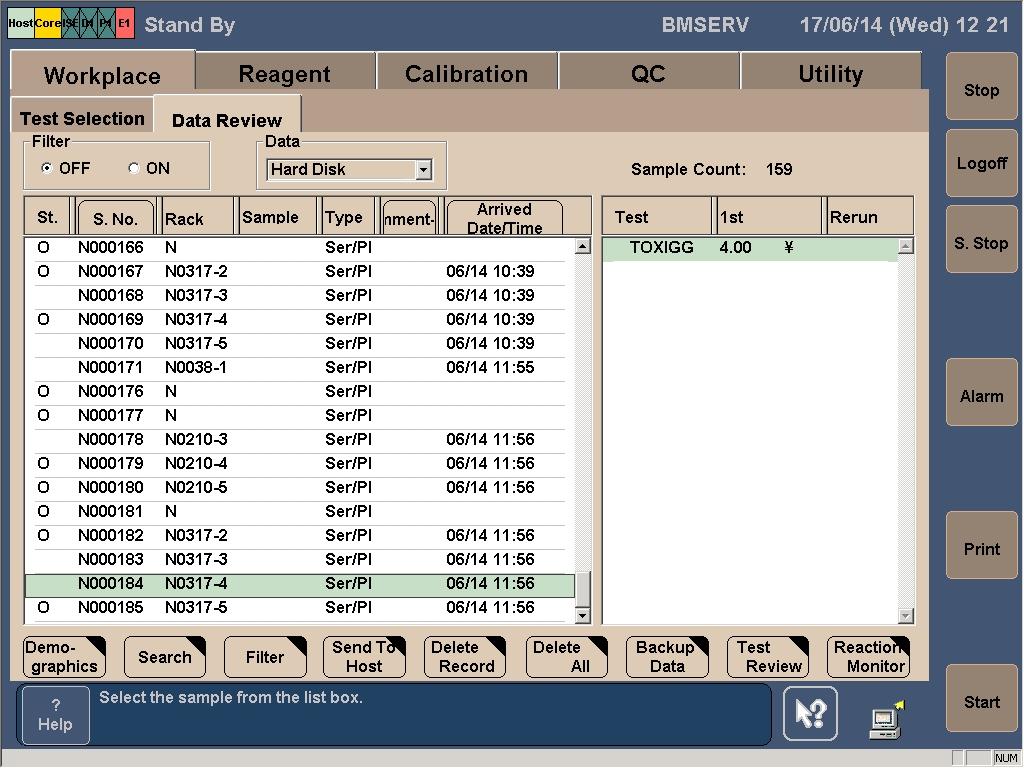
Task: Set Filter to OFF
Action: pos(65,168)
